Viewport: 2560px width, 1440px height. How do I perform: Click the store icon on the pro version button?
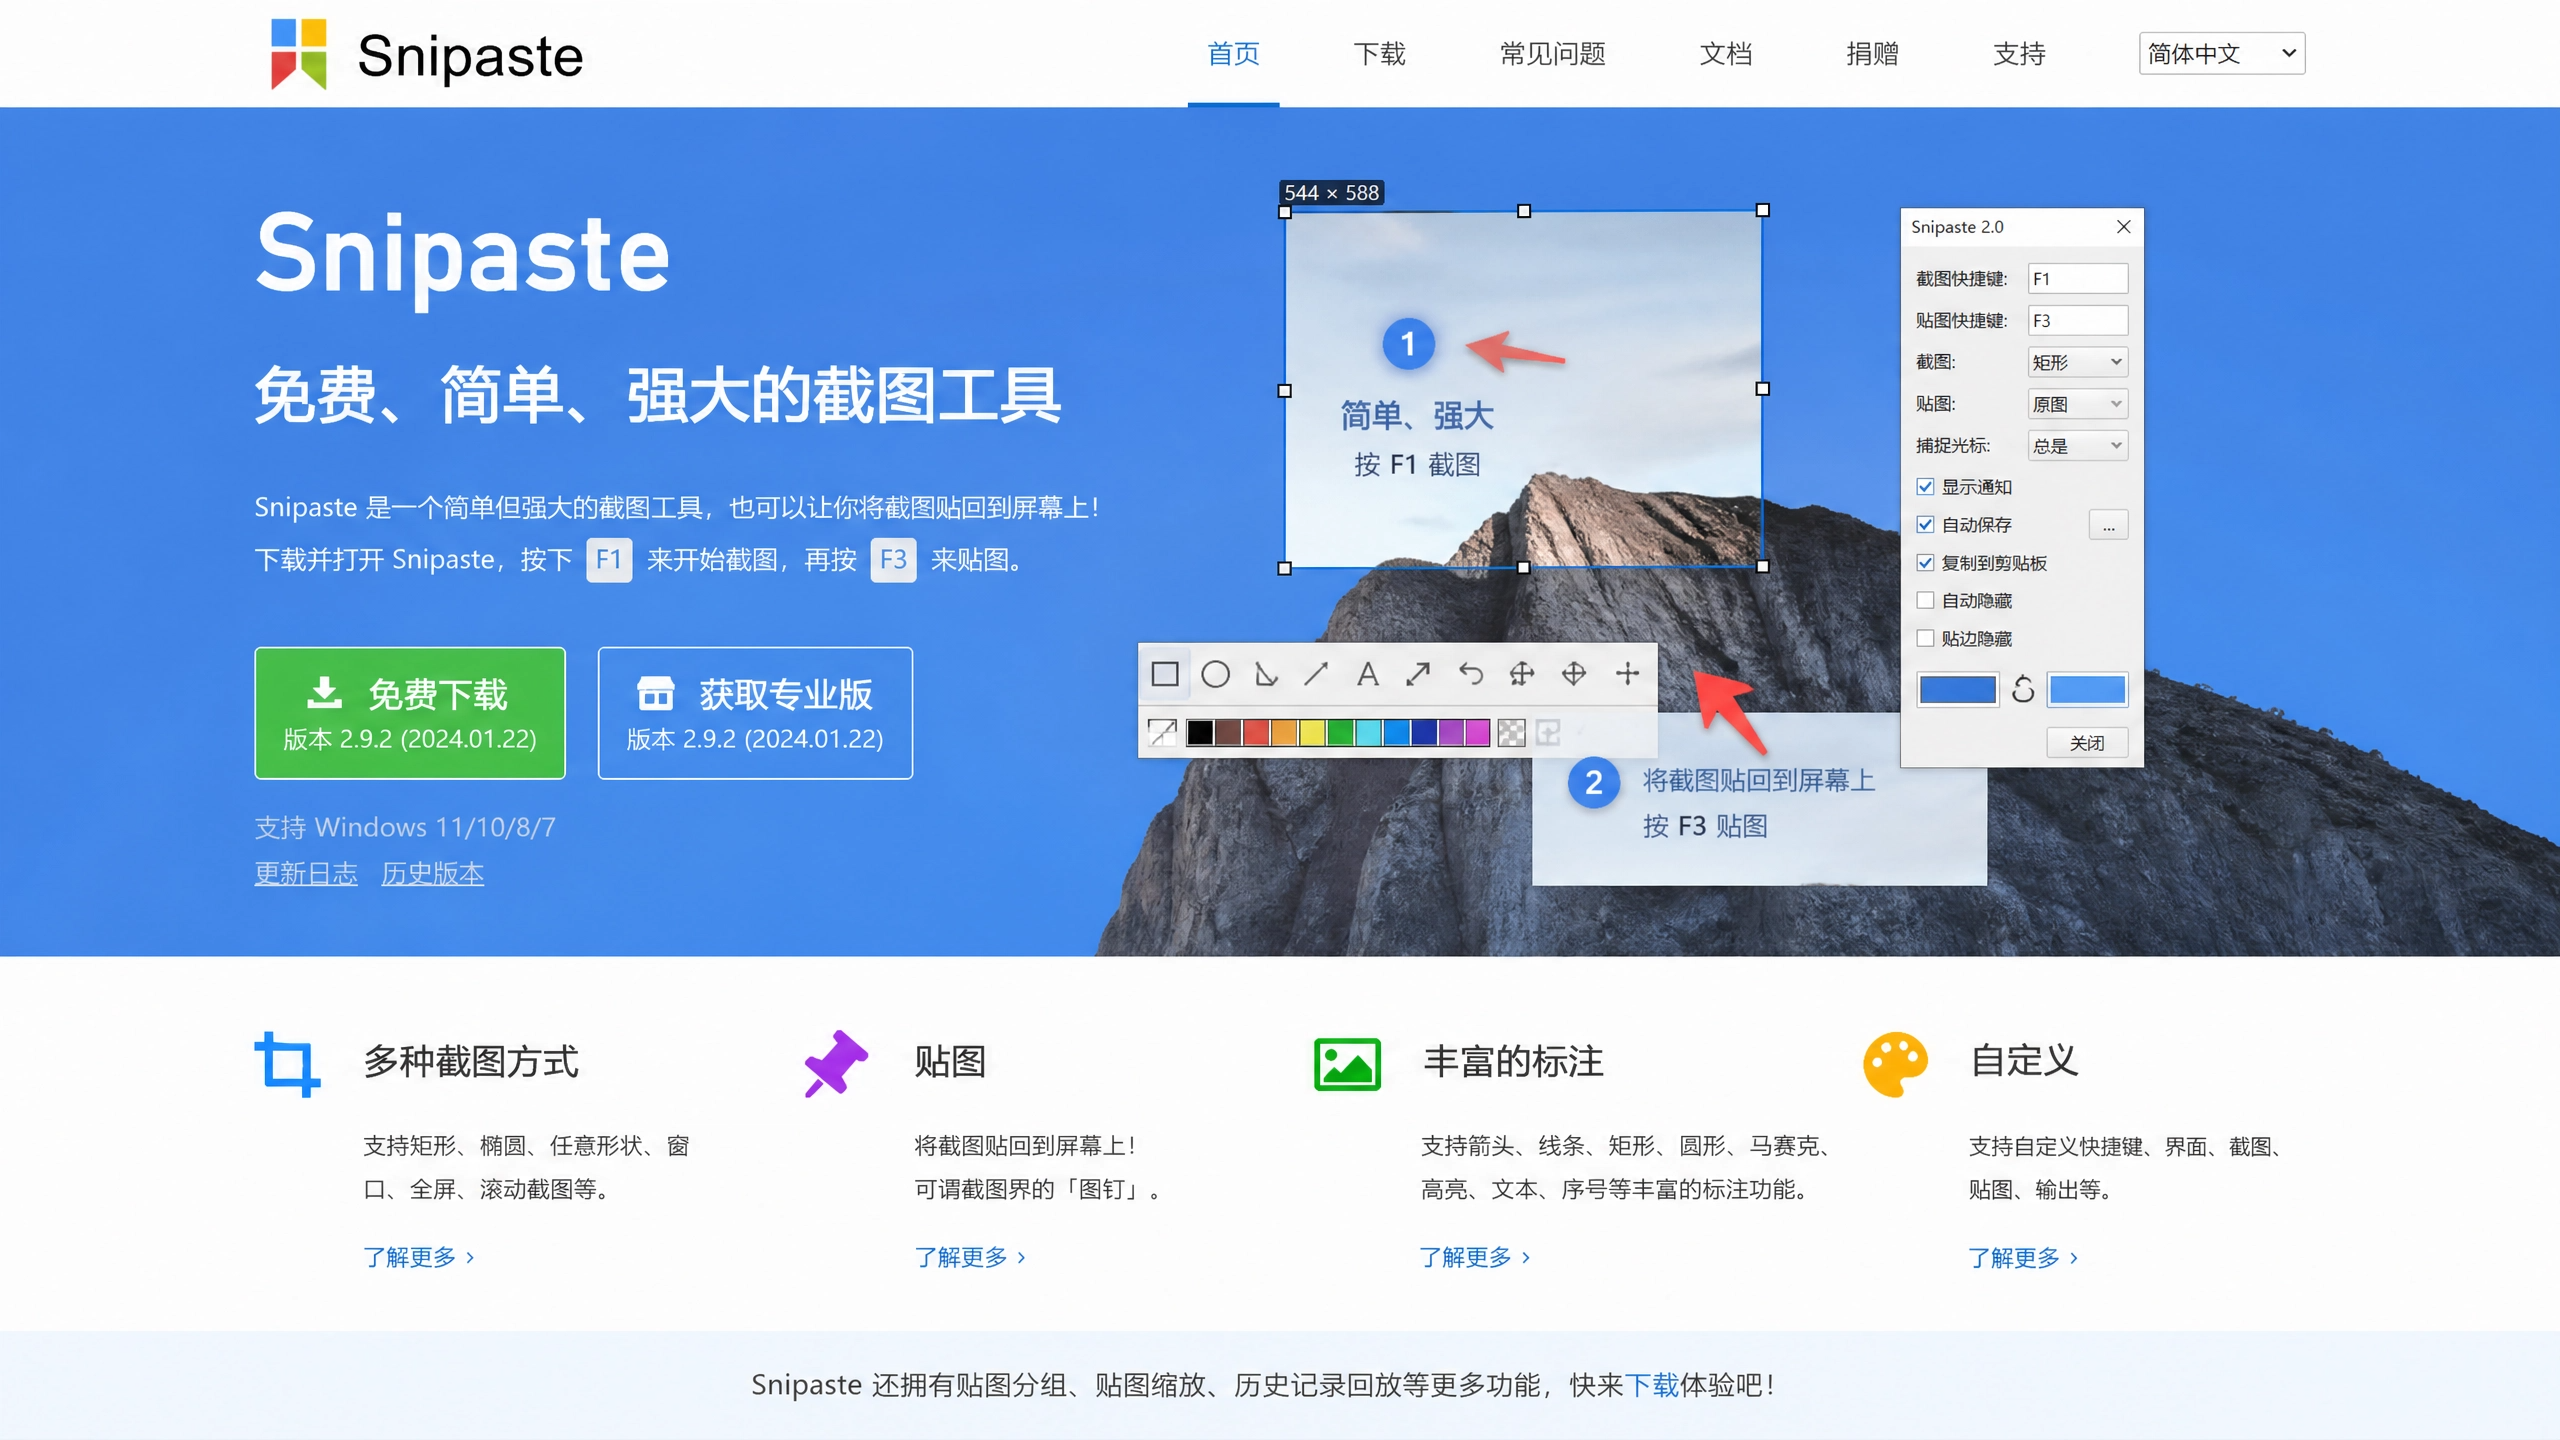tap(656, 692)
